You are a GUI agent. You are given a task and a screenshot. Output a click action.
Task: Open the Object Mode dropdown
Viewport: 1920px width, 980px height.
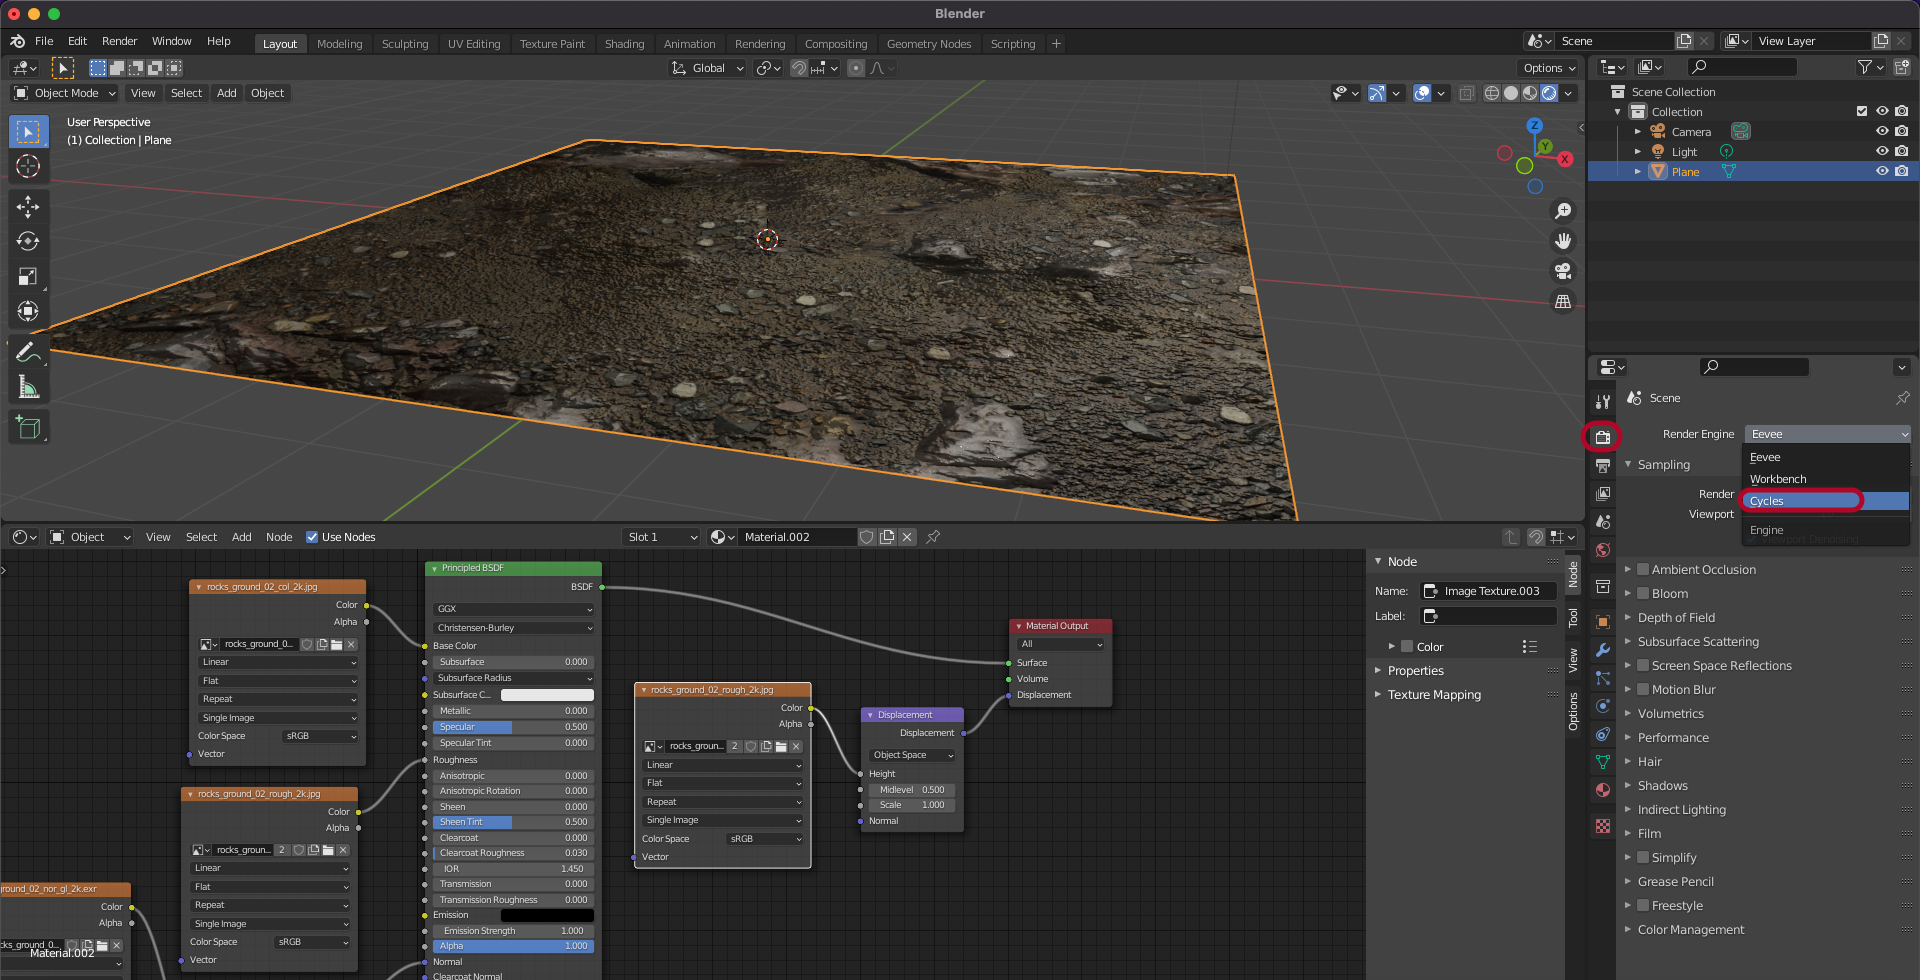coord(65,93)
